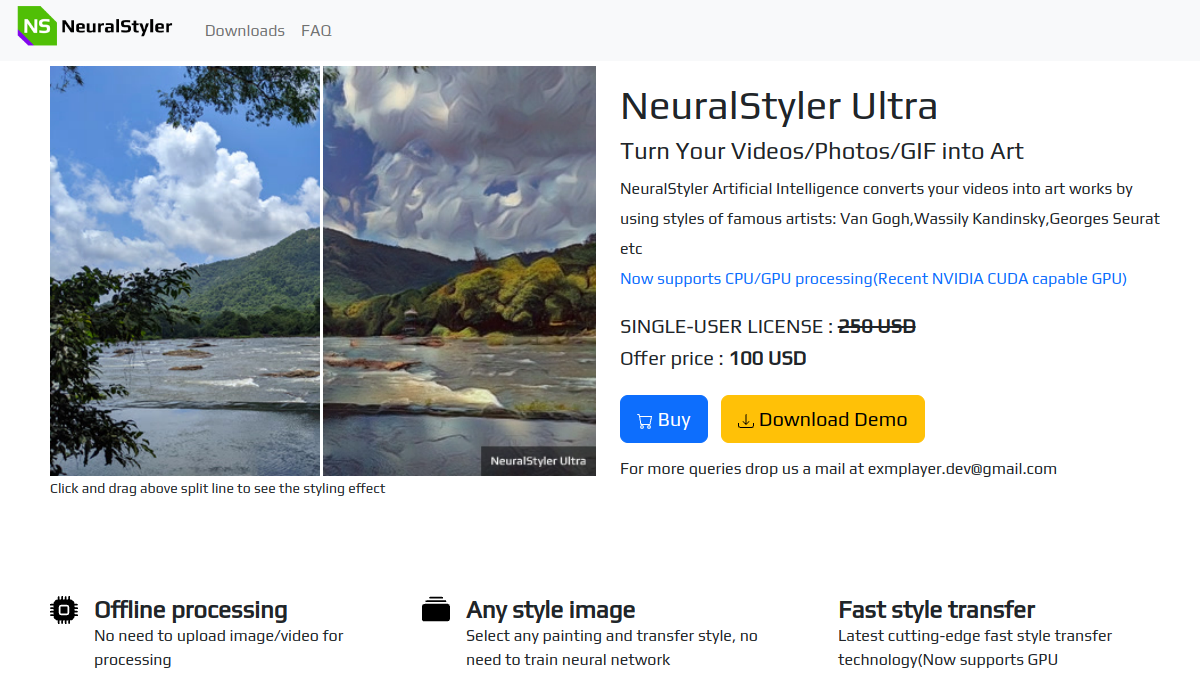1200x675 pixels.
Task: Click the NeuralStyler Ultra heading
Action: pos(779,106)
